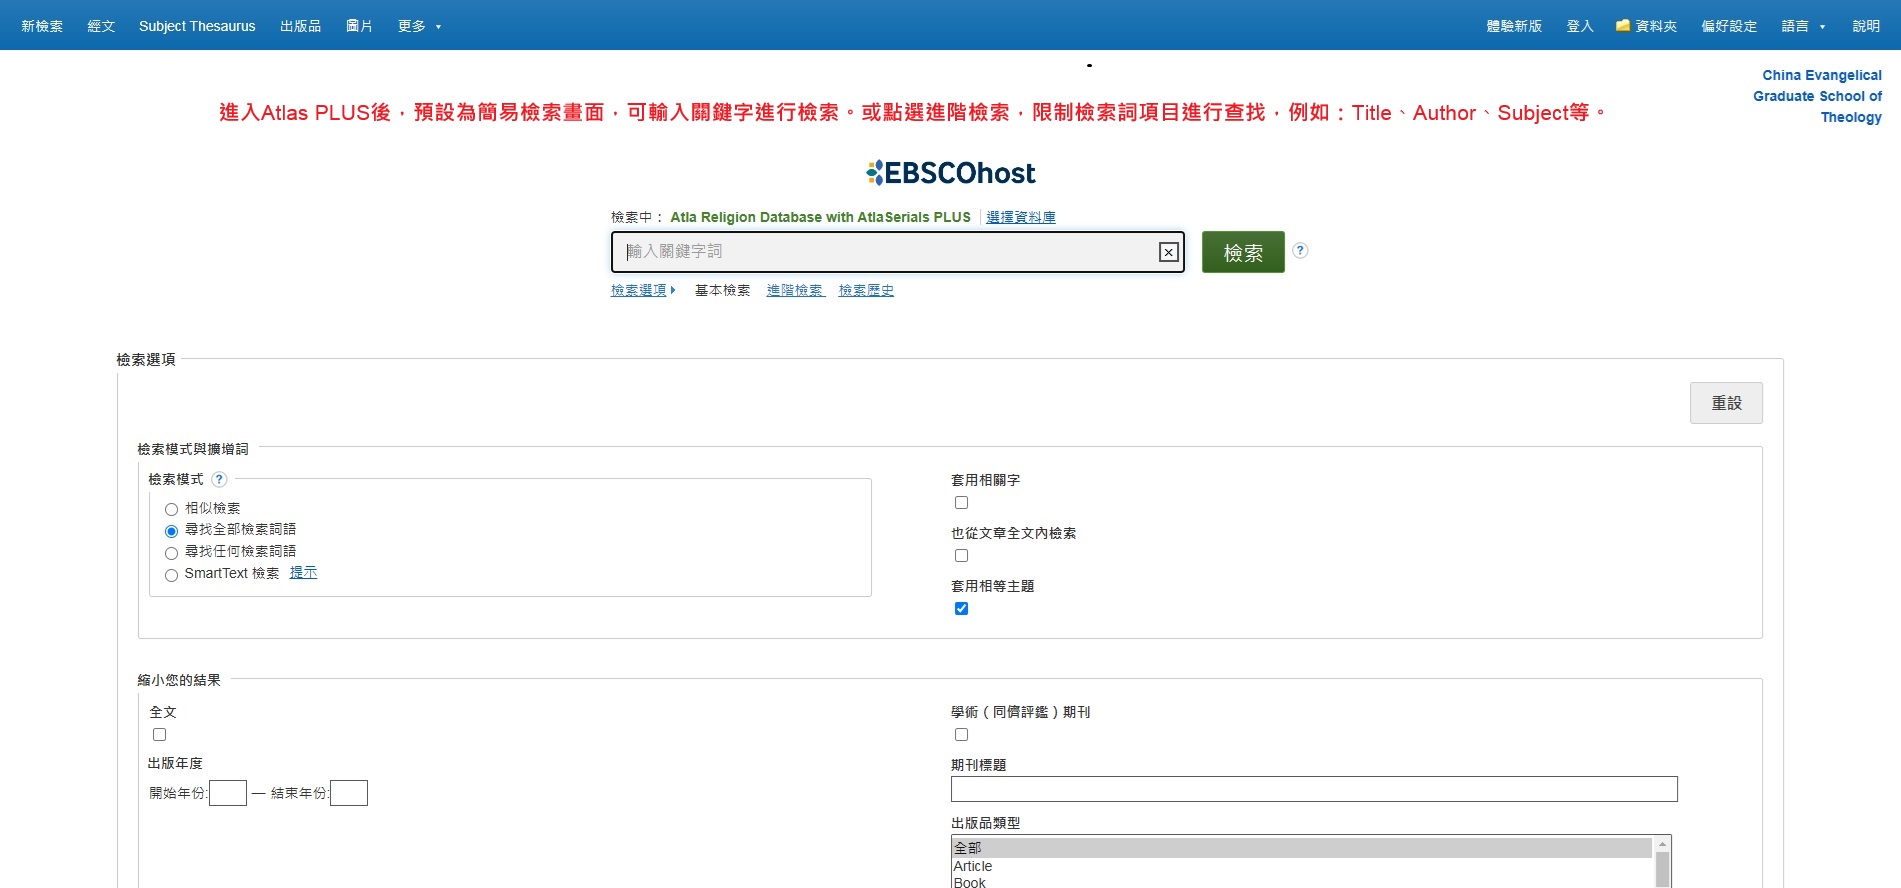
Task: Open the 語言 language dropdown
Action: point(1803,26)
